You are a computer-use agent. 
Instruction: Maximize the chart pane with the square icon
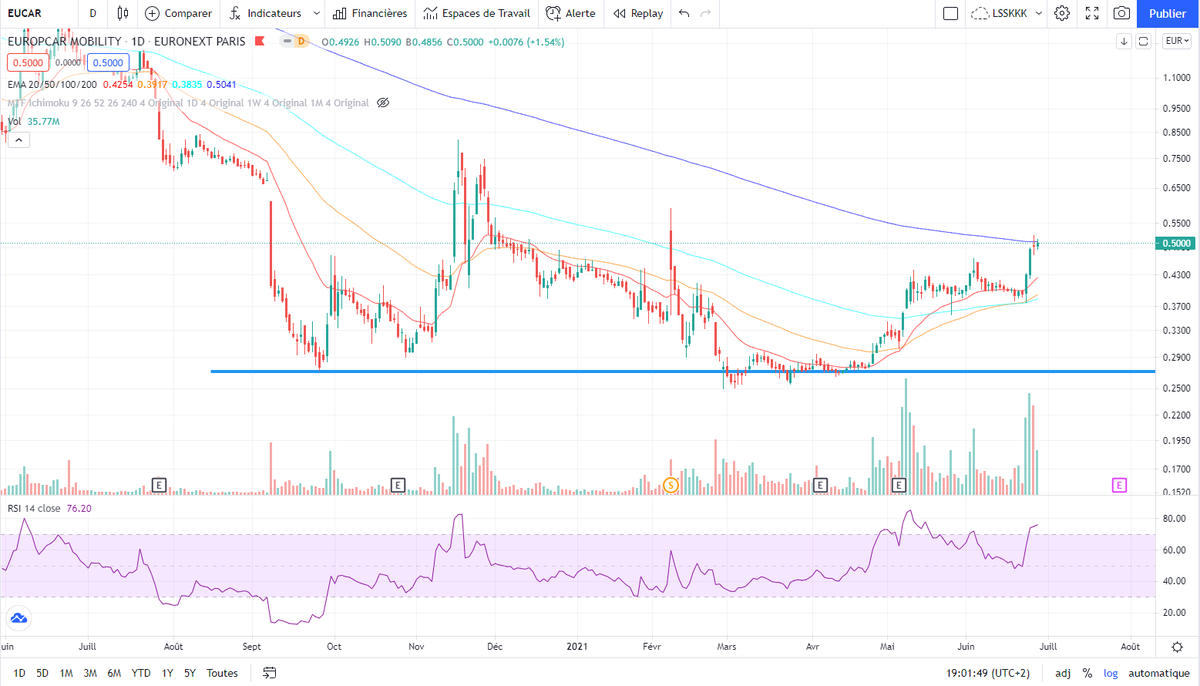pyautogui.click(x=1143, y=41)
